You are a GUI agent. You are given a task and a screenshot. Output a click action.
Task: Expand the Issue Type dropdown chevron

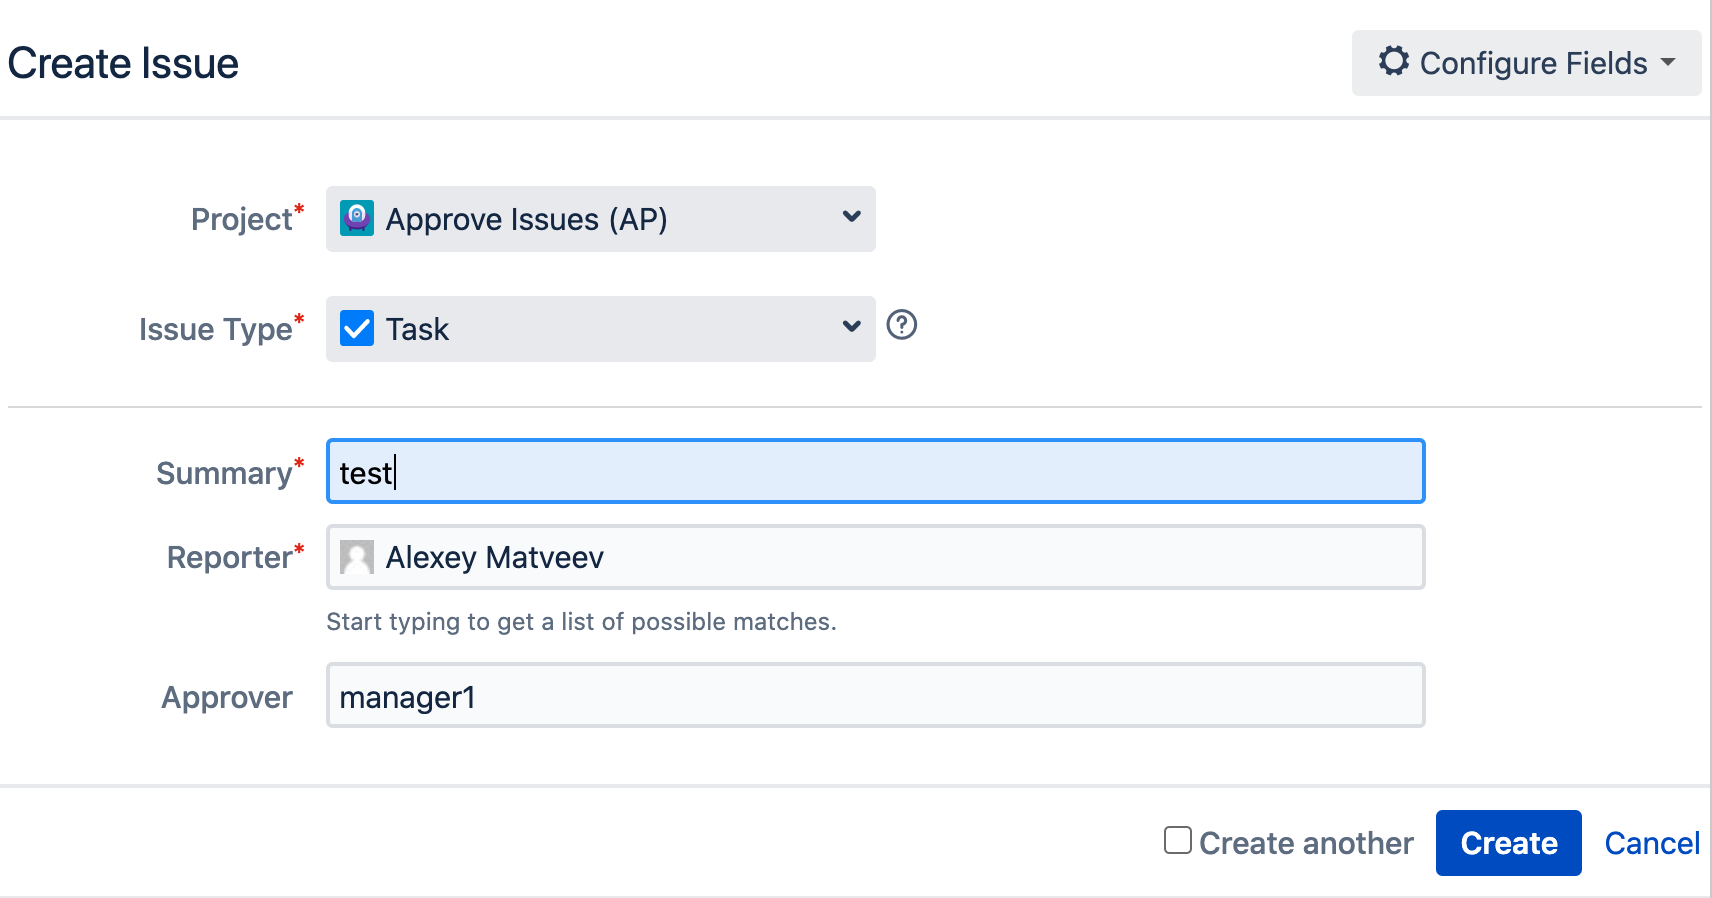pos(851,327)
